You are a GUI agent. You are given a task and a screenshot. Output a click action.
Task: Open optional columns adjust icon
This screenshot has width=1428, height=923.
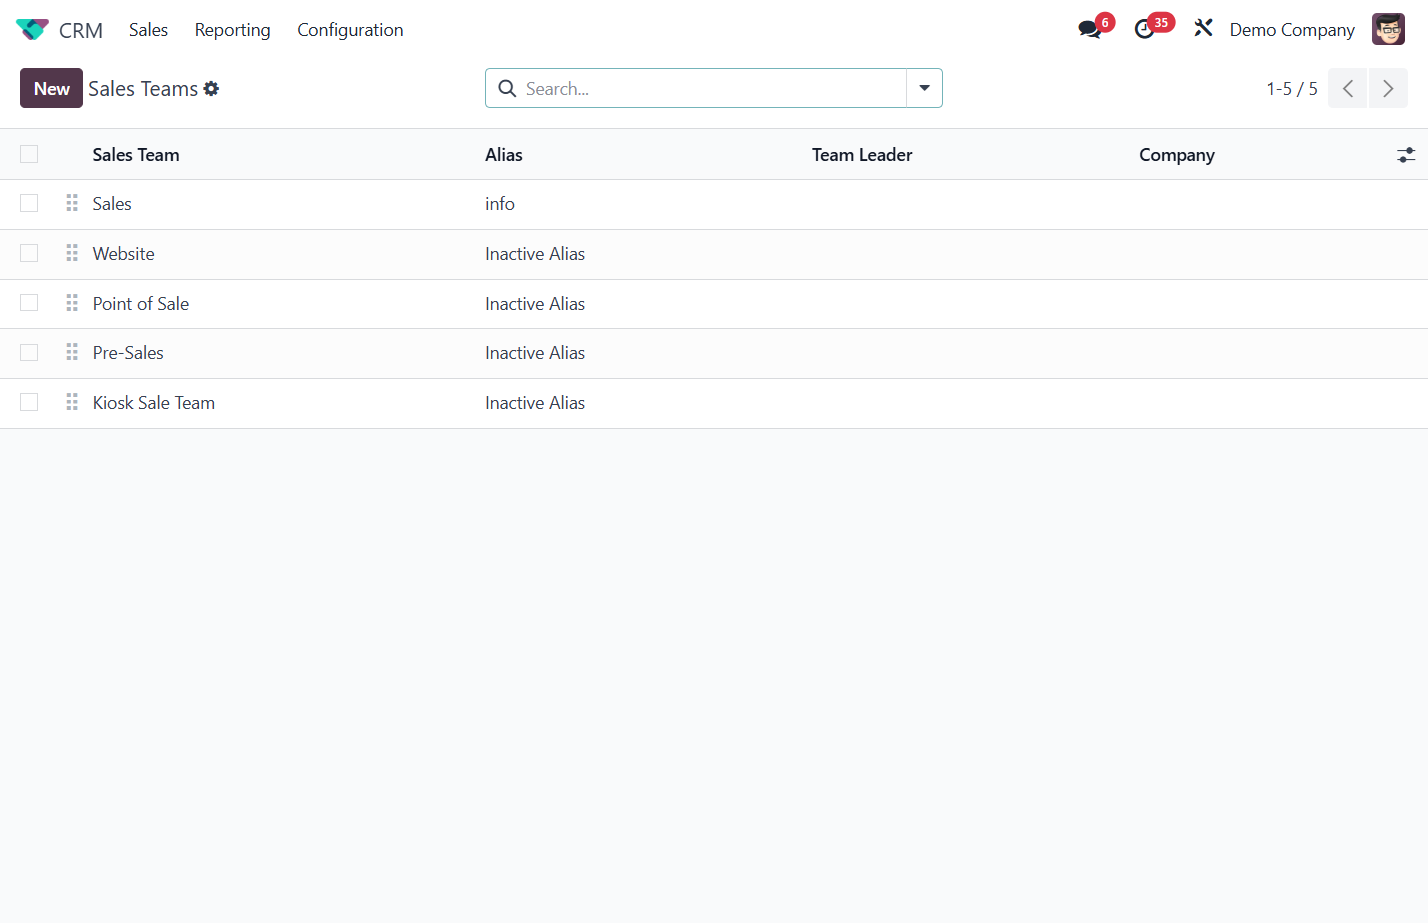coord(1406,155)
